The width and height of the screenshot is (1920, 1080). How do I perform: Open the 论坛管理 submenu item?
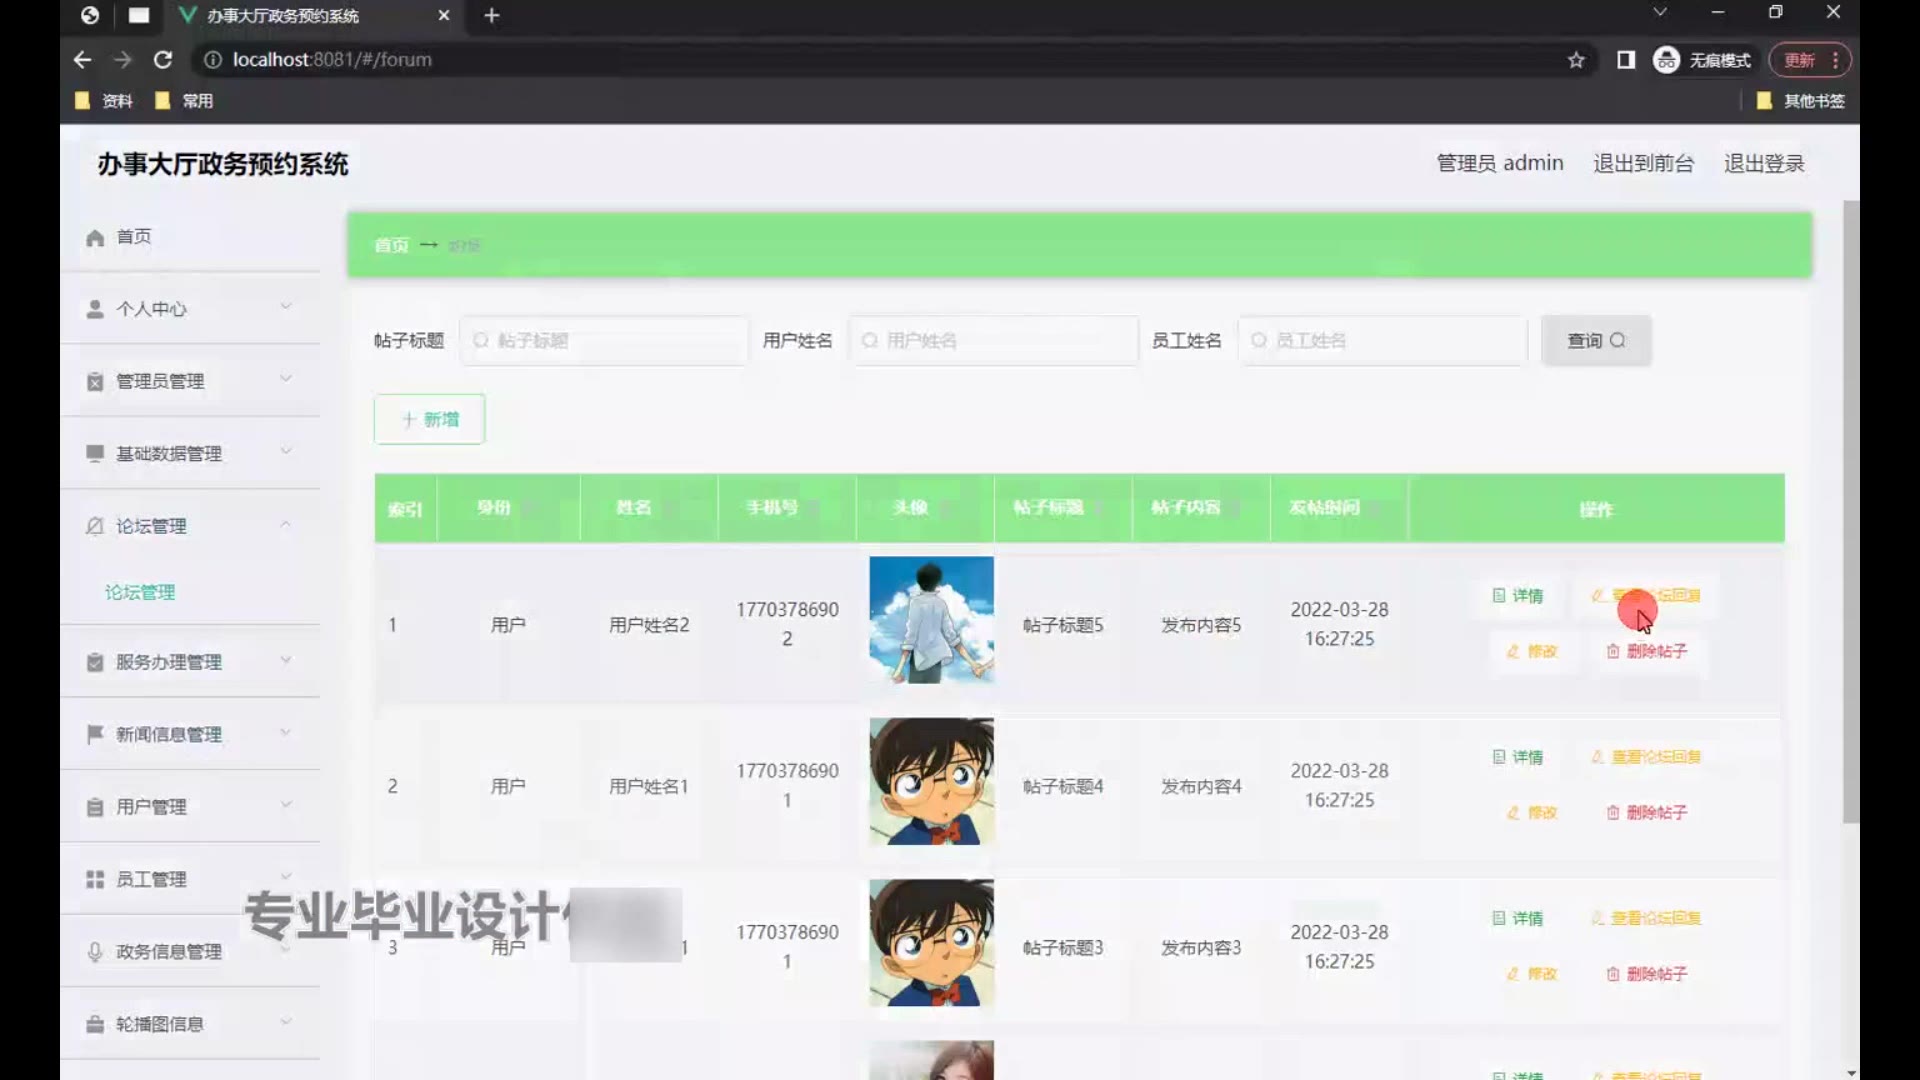tap(140, 592)
